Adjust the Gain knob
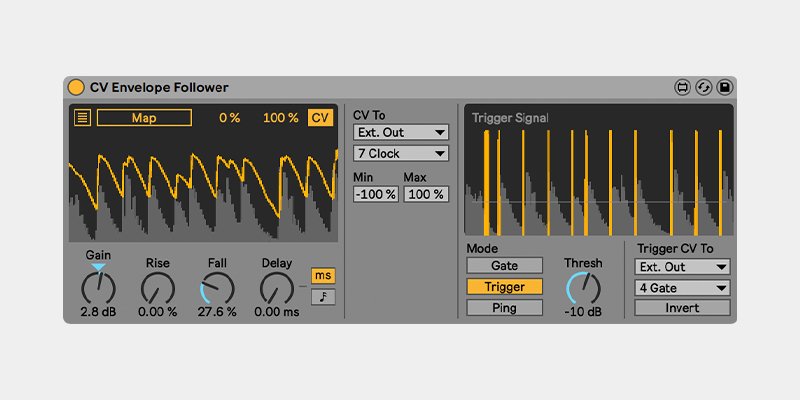 pyautogui.click(x=98, y=288)
